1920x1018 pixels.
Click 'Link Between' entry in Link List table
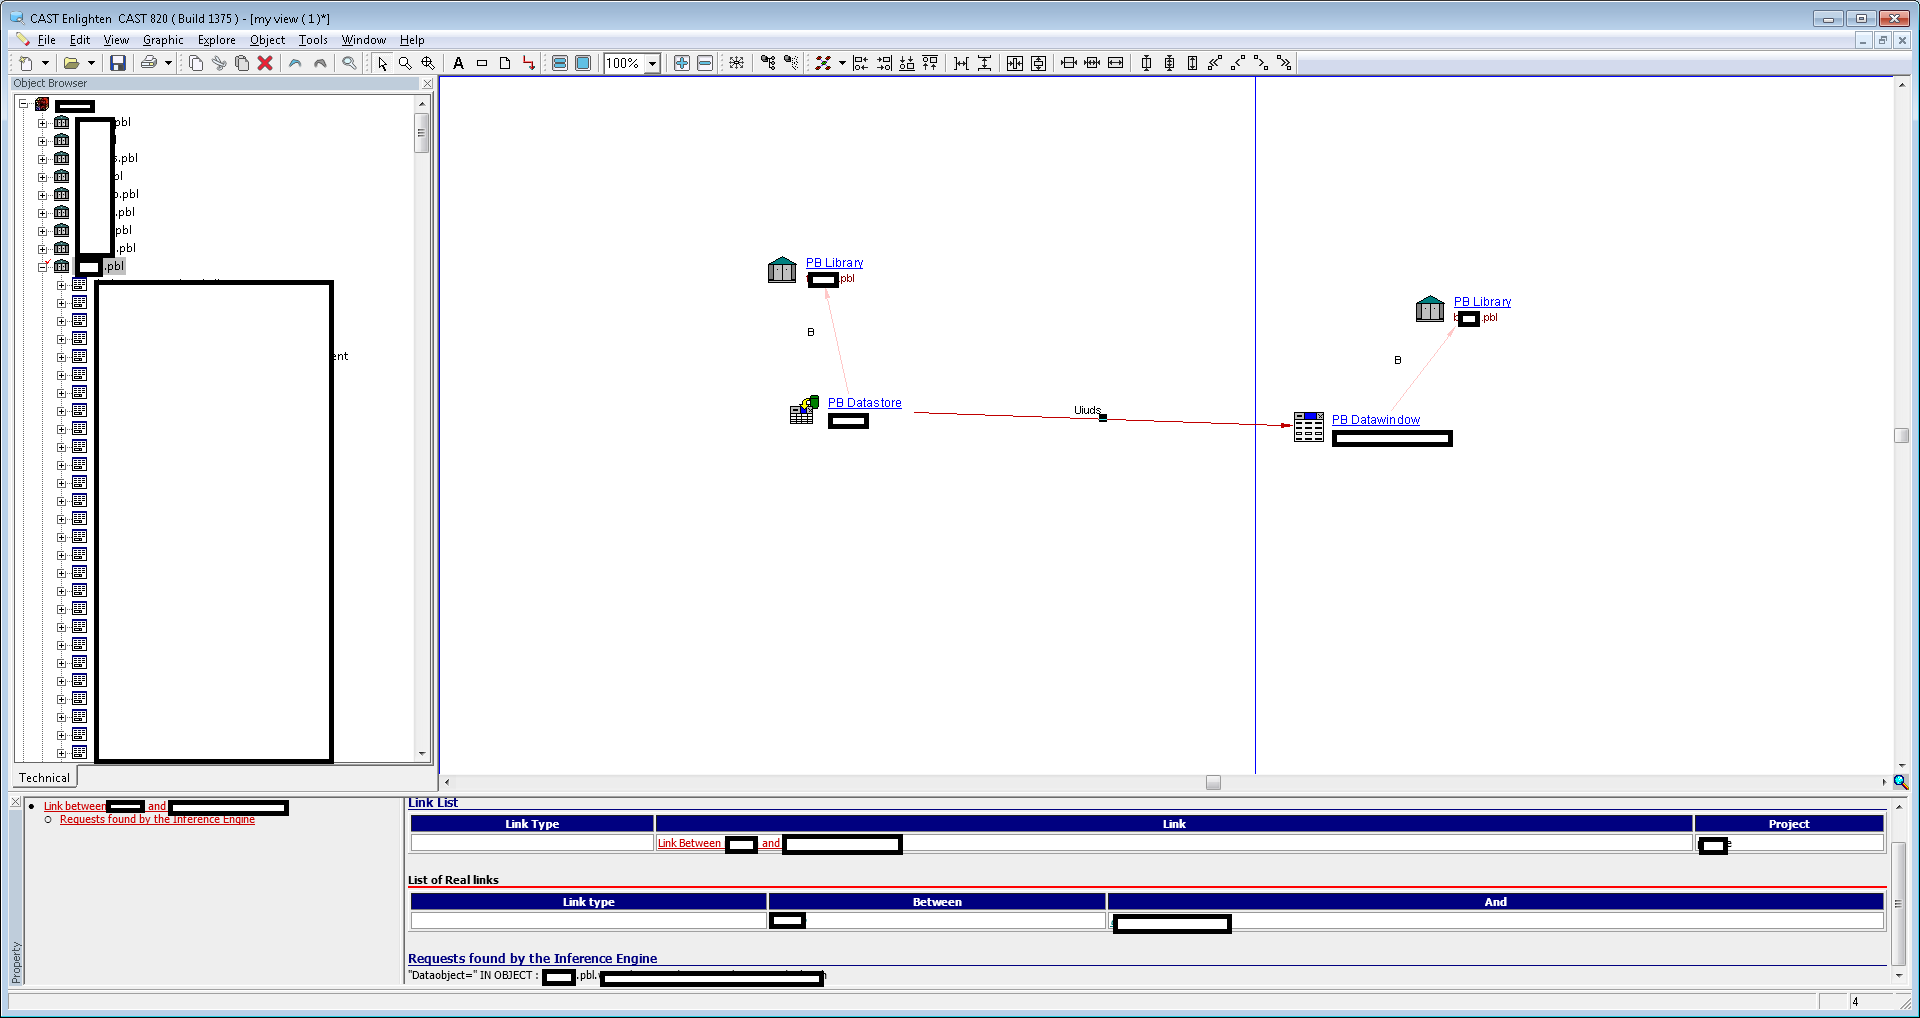pos(689,843)
